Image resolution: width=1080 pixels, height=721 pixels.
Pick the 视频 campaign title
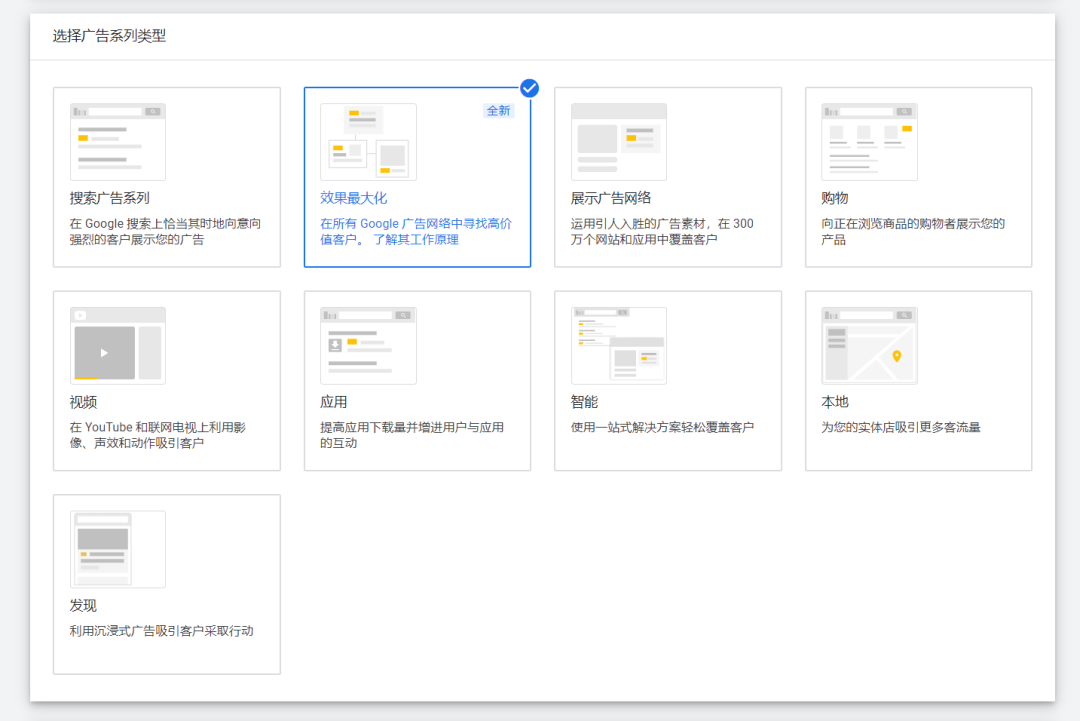[x=83, y=402]
